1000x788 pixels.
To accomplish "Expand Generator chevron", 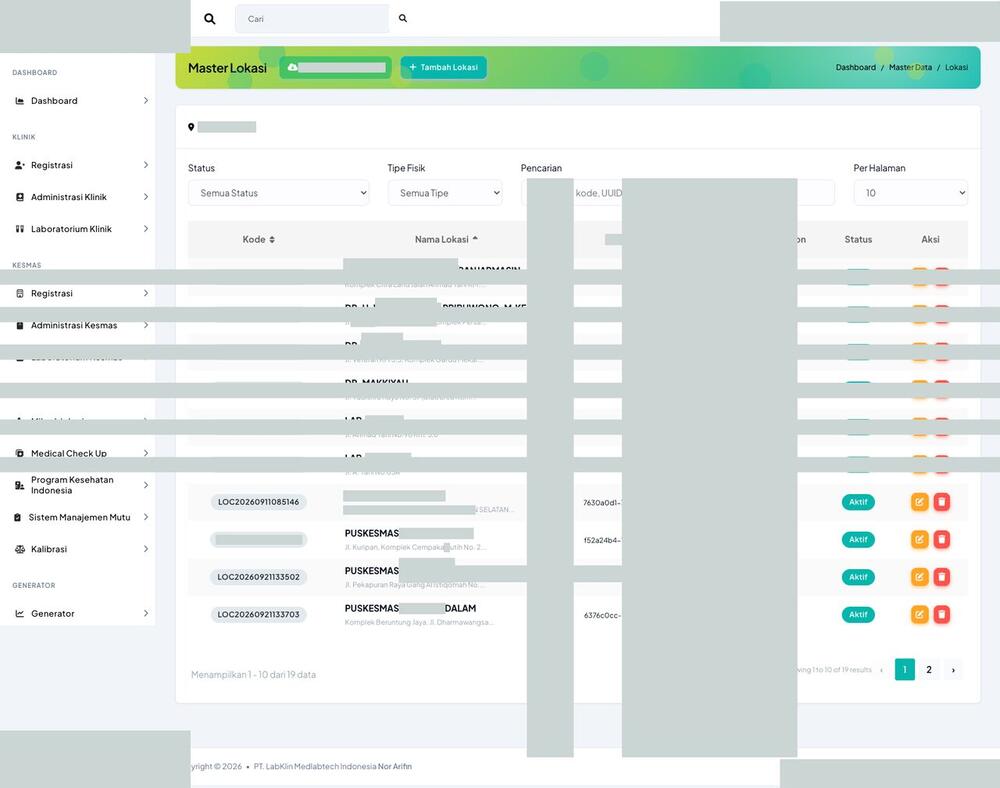I will pyautogui.click(x=146, y=613).
